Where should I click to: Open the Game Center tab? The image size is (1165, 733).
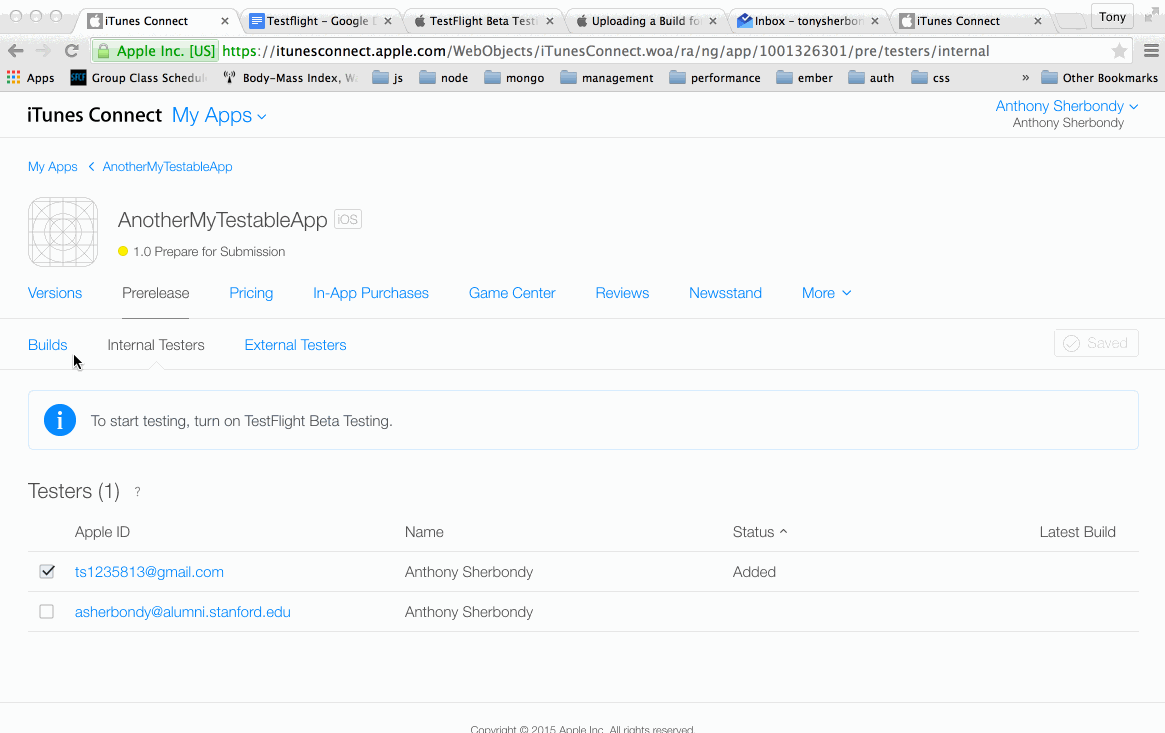(512, 293)
